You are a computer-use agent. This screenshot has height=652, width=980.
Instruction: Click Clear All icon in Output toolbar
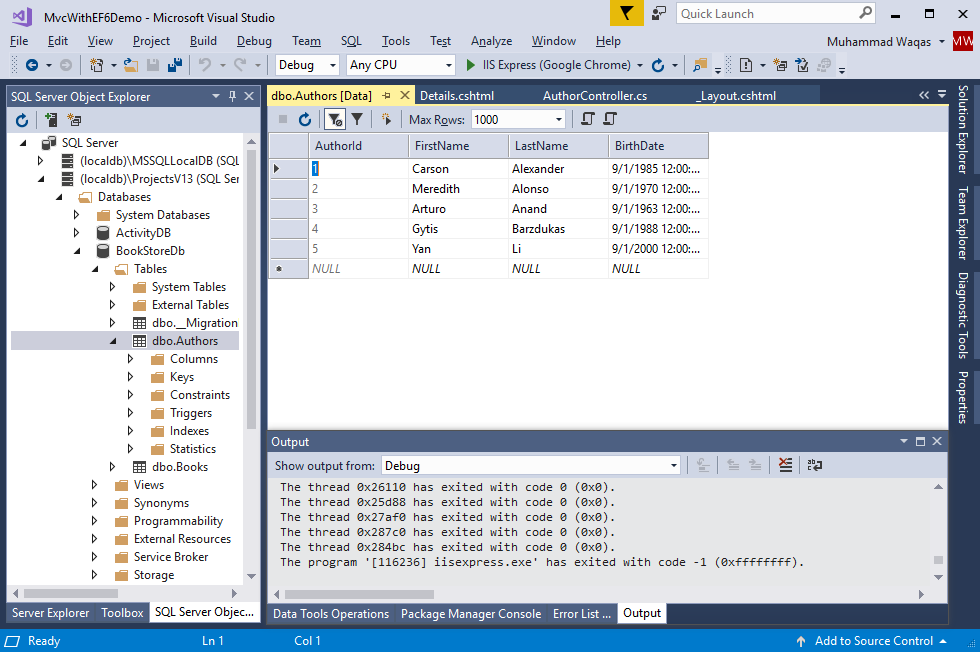click(785, 465)
